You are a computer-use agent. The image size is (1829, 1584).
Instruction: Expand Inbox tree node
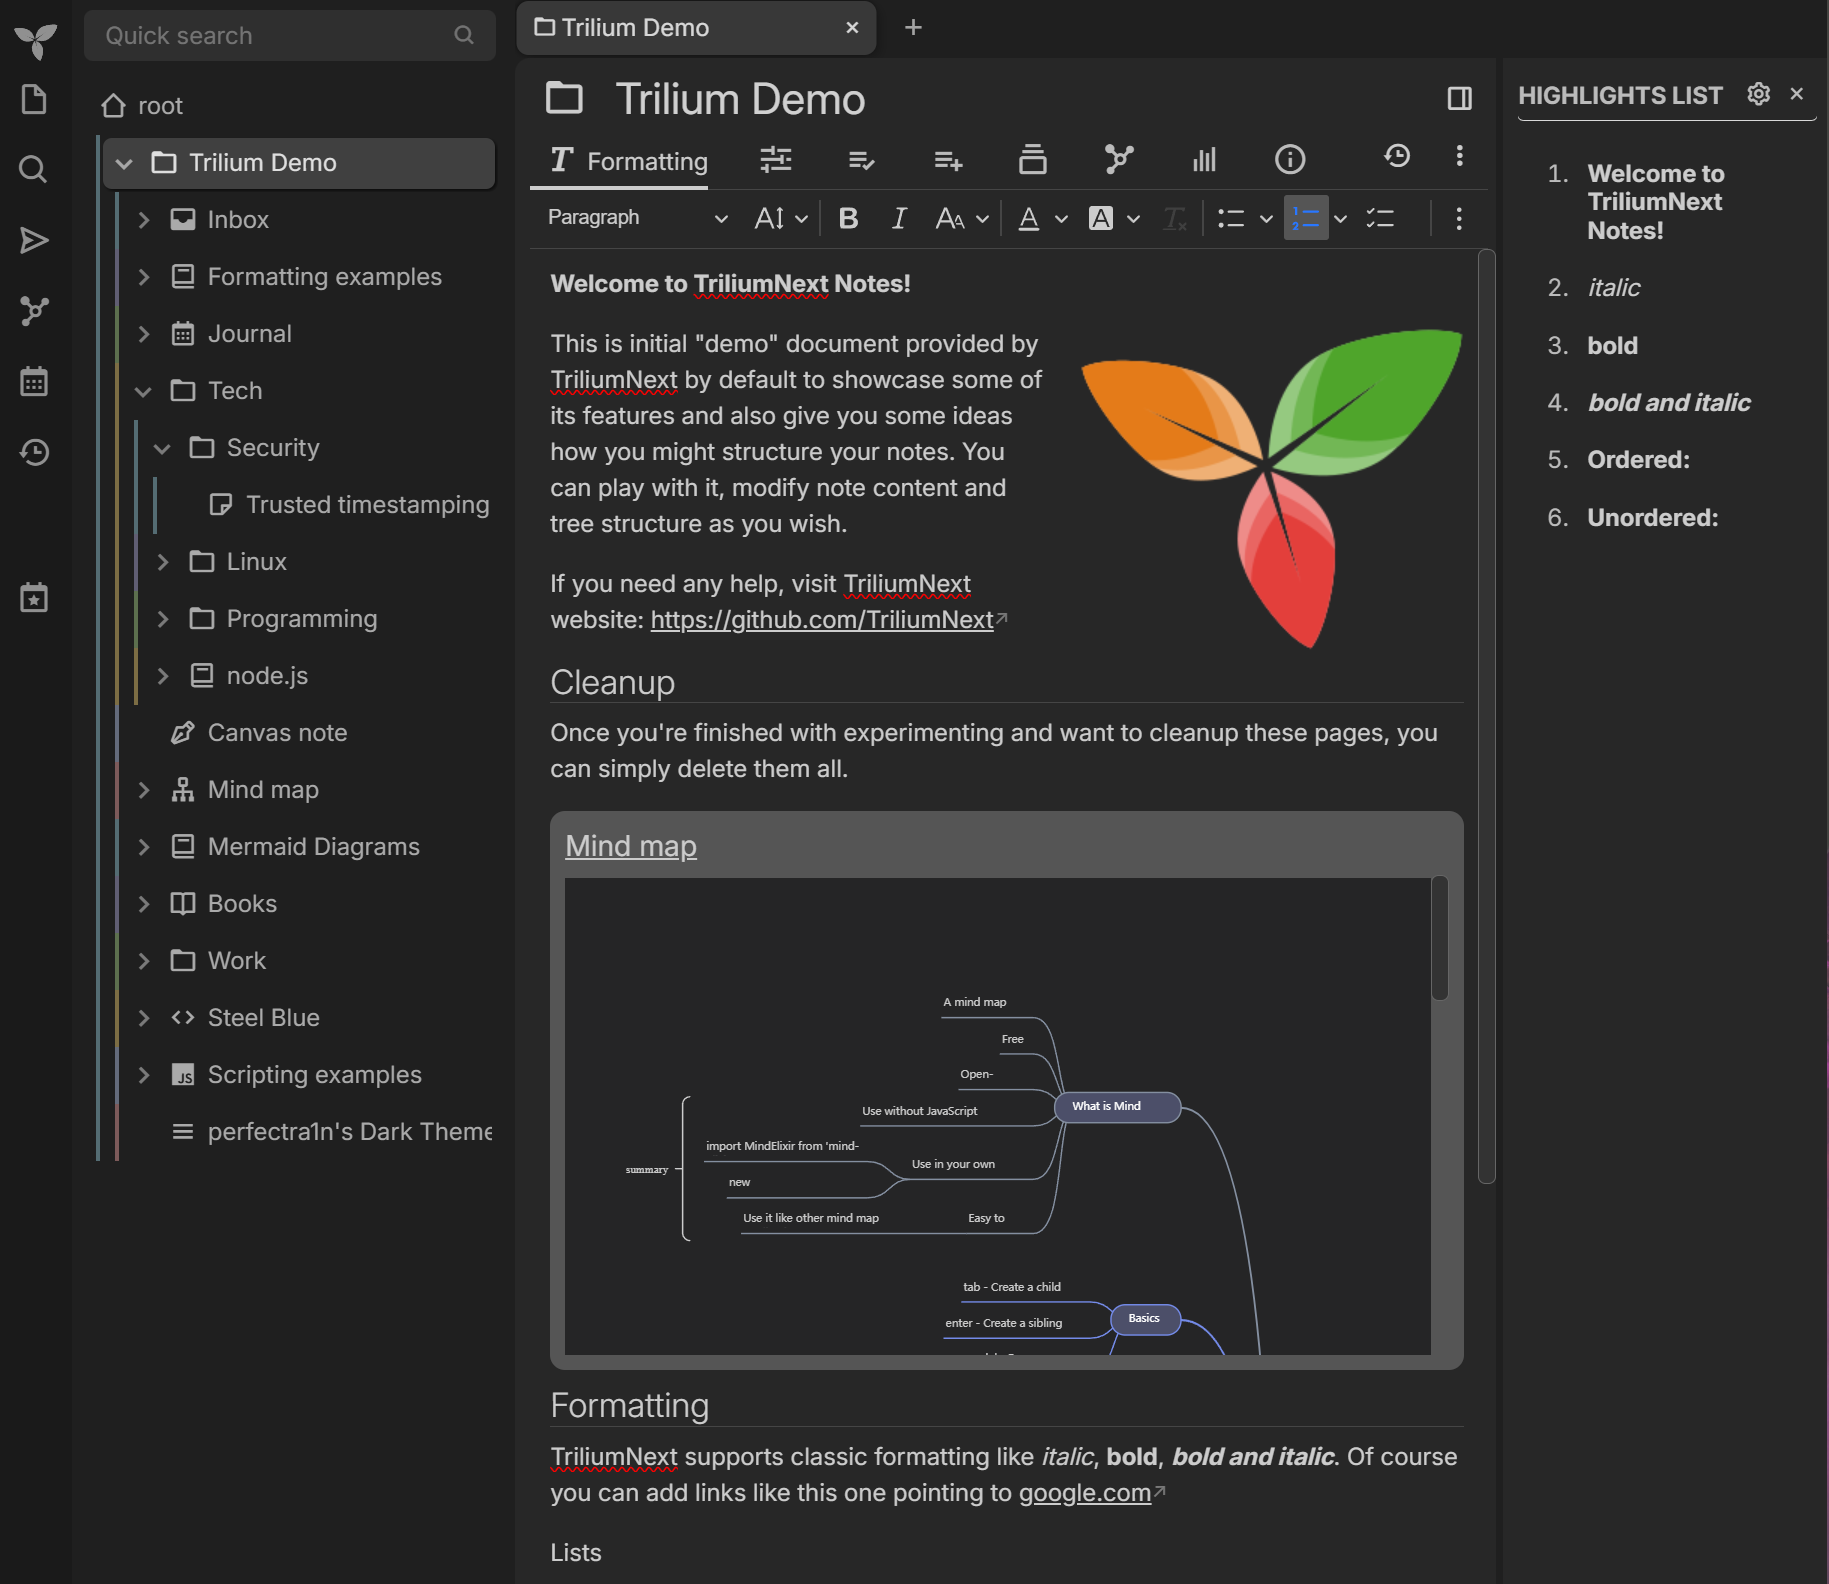144,220
